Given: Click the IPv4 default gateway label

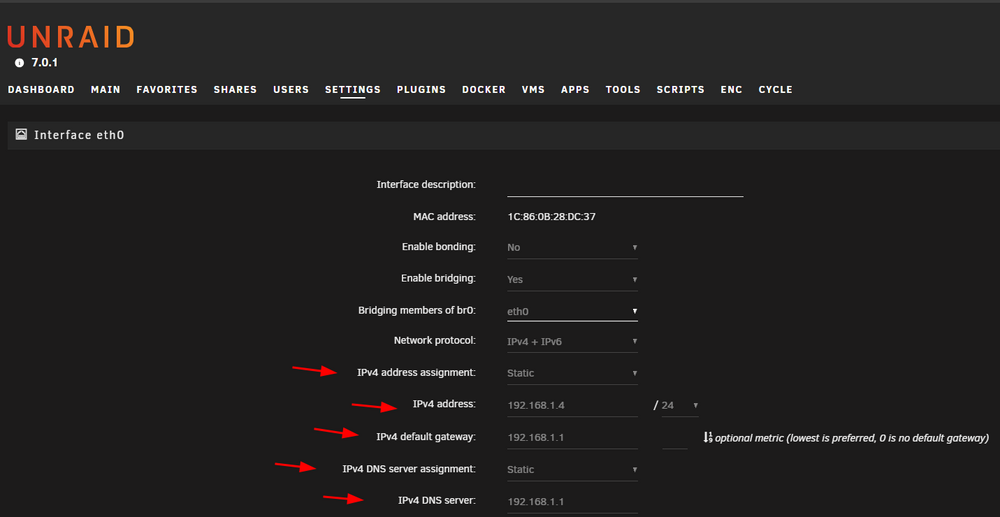Looking at the screenshot, I should pyautogui.click(x=426, y=437).
